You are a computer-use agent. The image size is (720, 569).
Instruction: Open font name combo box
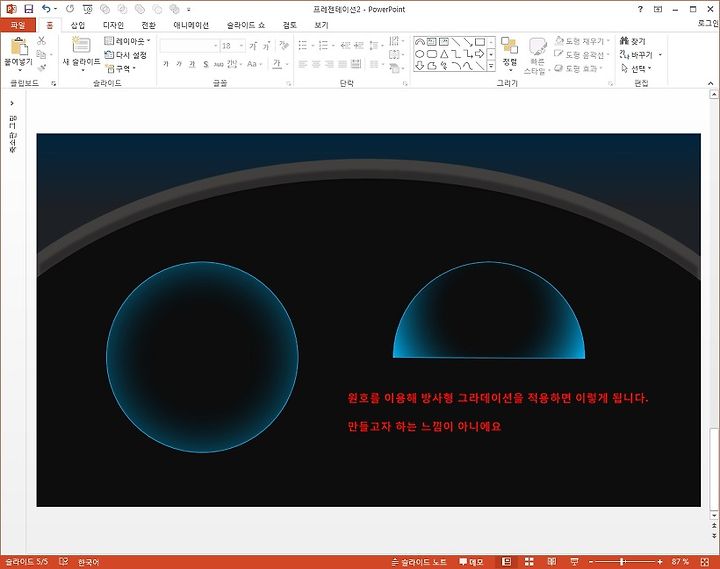(189, 46)
